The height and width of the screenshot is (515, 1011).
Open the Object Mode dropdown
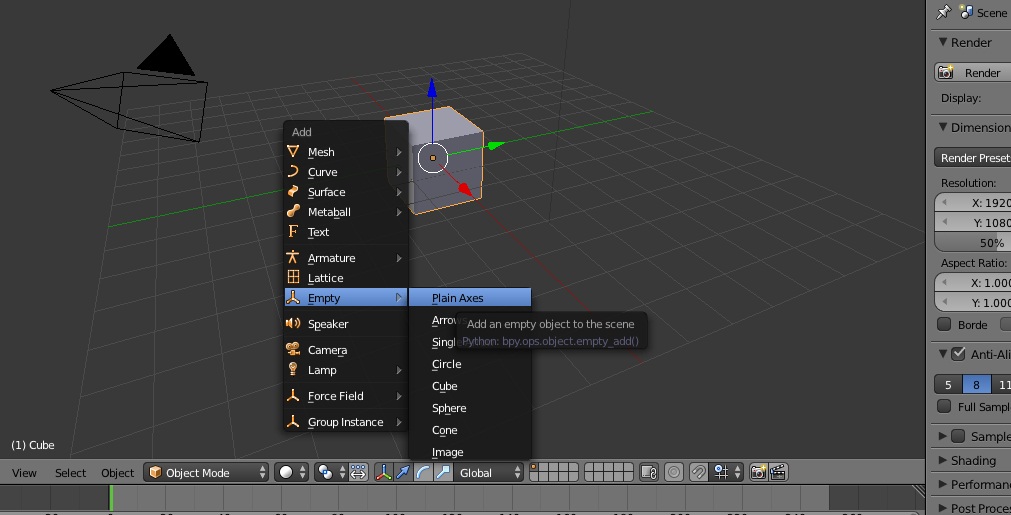point(207,472)
